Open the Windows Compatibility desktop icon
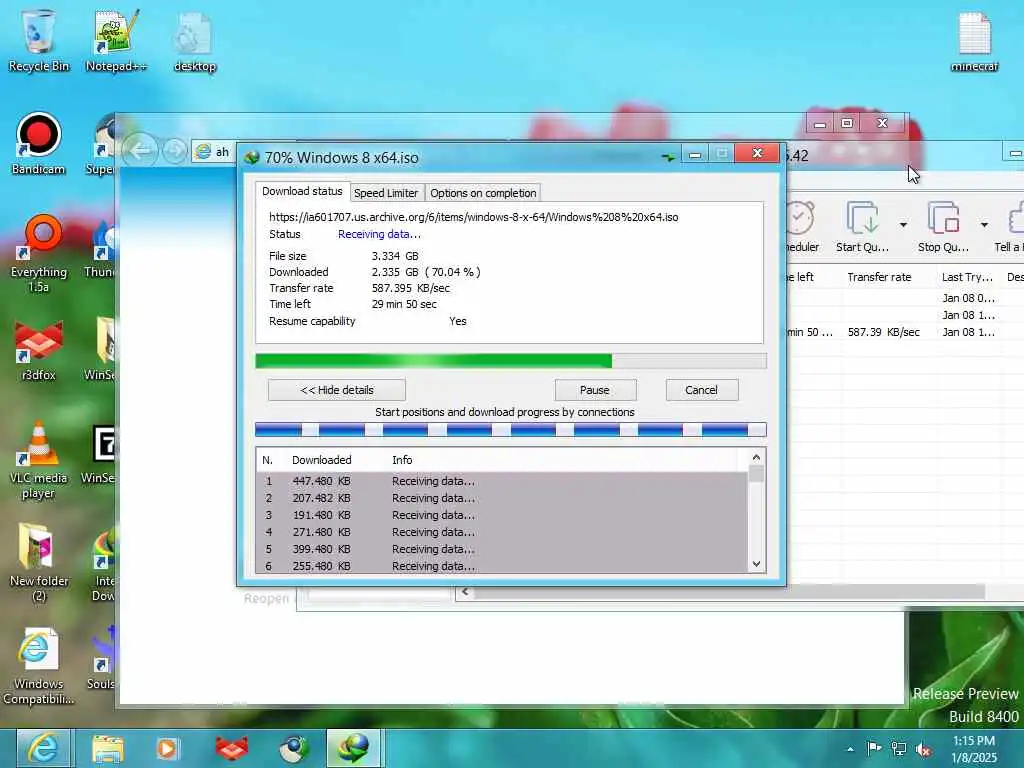The width and height of the screenshot is (1024, 768). pyautogui.click(x=38, y=666)
